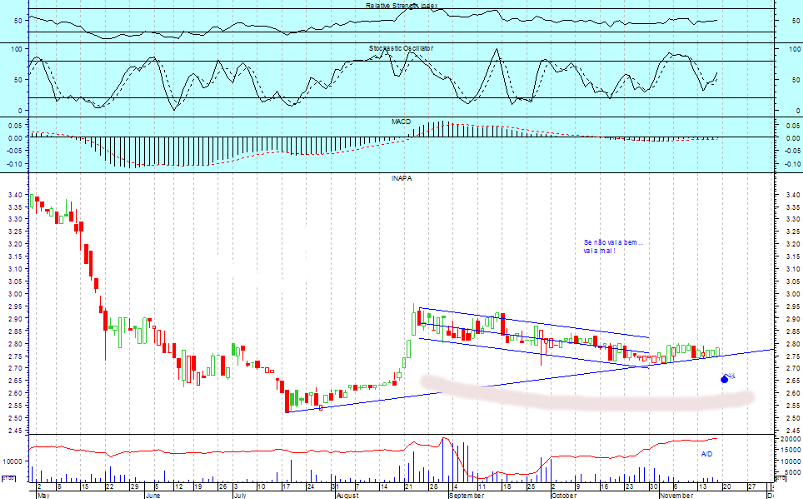The width and height of the screenshot is (803, 499).
Task: Click the INAPA chart title
Action: (402, 178)
